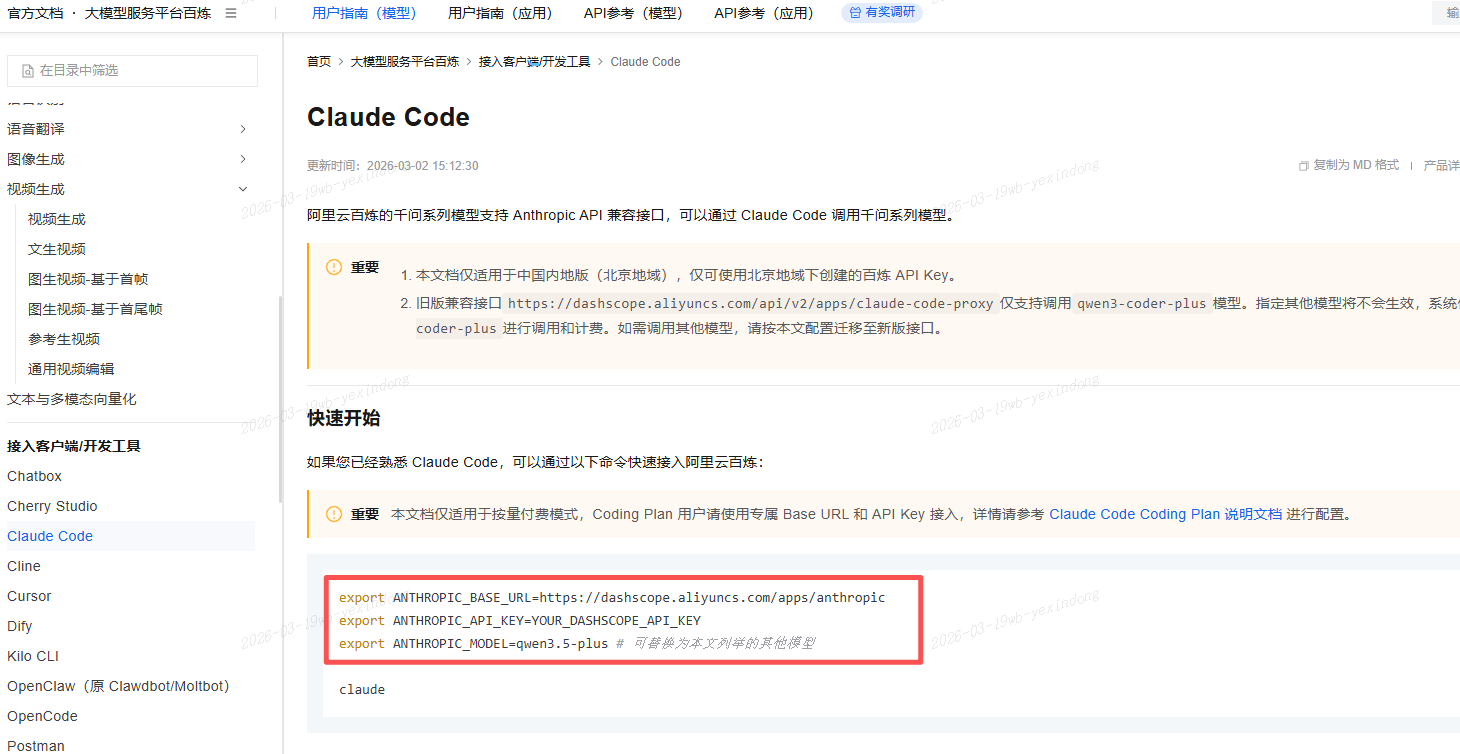Open 通用视频编辑 in the sidebar
The image size is (1460, 754).
click(71, 369)
